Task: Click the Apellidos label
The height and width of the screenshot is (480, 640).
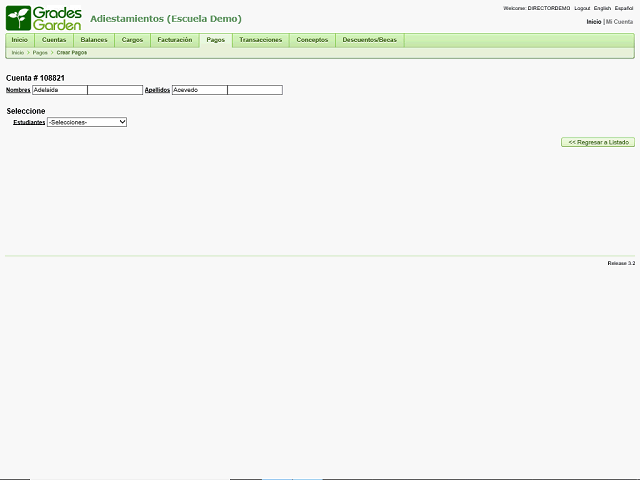Action: [157, 90]
